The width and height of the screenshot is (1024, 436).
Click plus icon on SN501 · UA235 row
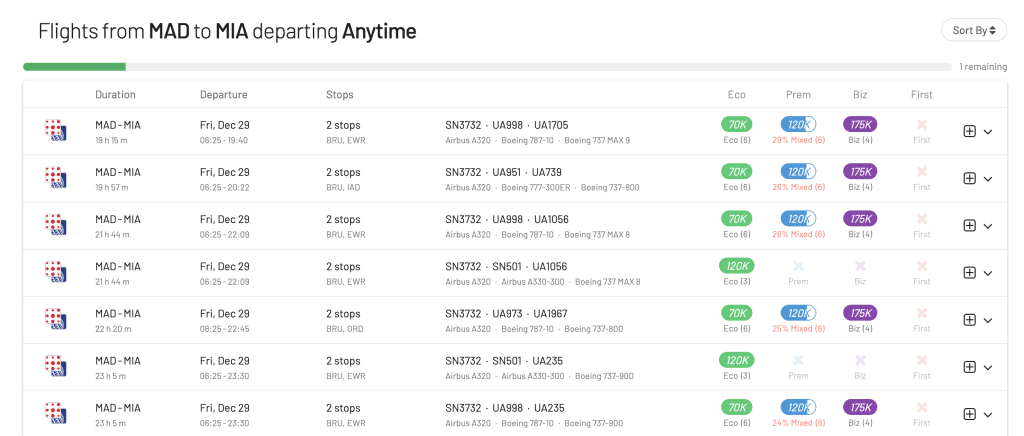click(x=970, y=367)
